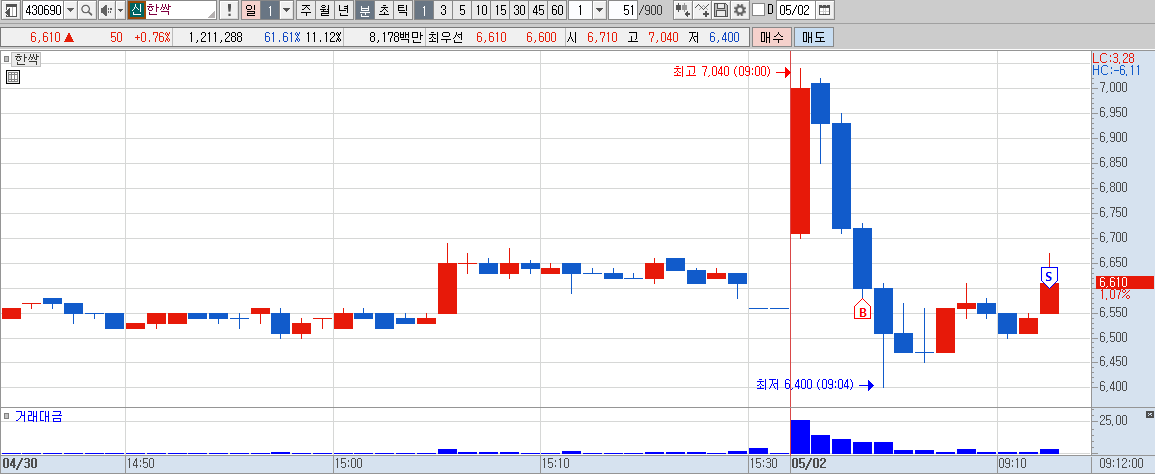Screen dimensions: 1155x474
Task: Click the low price value 6,400 in the quote bar
Action: pyautogui.click(x=724, y=37)
